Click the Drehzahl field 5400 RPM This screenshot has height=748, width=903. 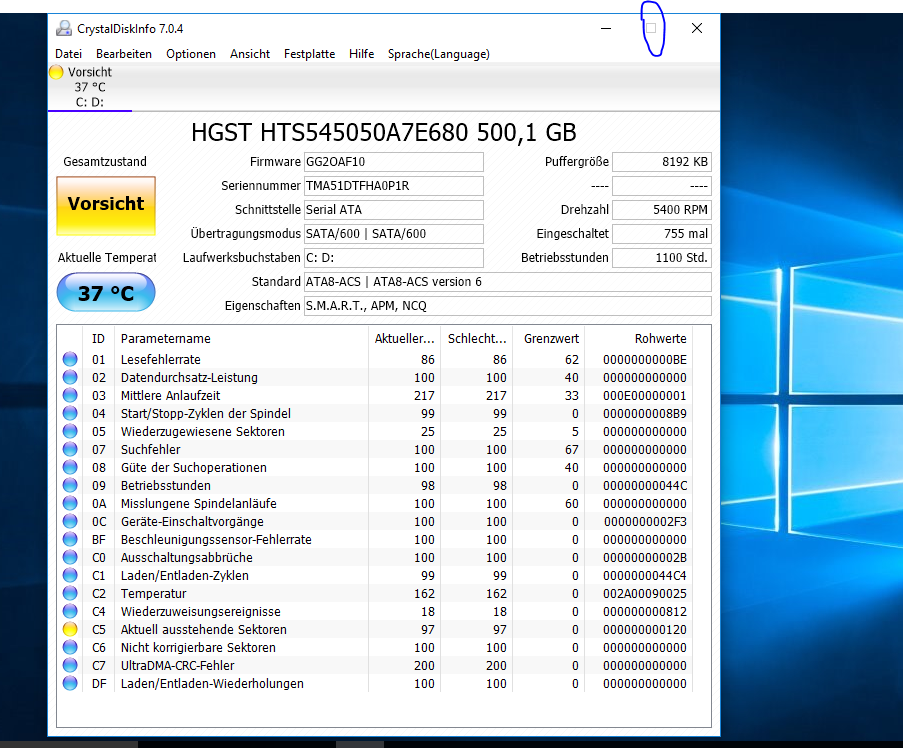[x=662, y=210]
